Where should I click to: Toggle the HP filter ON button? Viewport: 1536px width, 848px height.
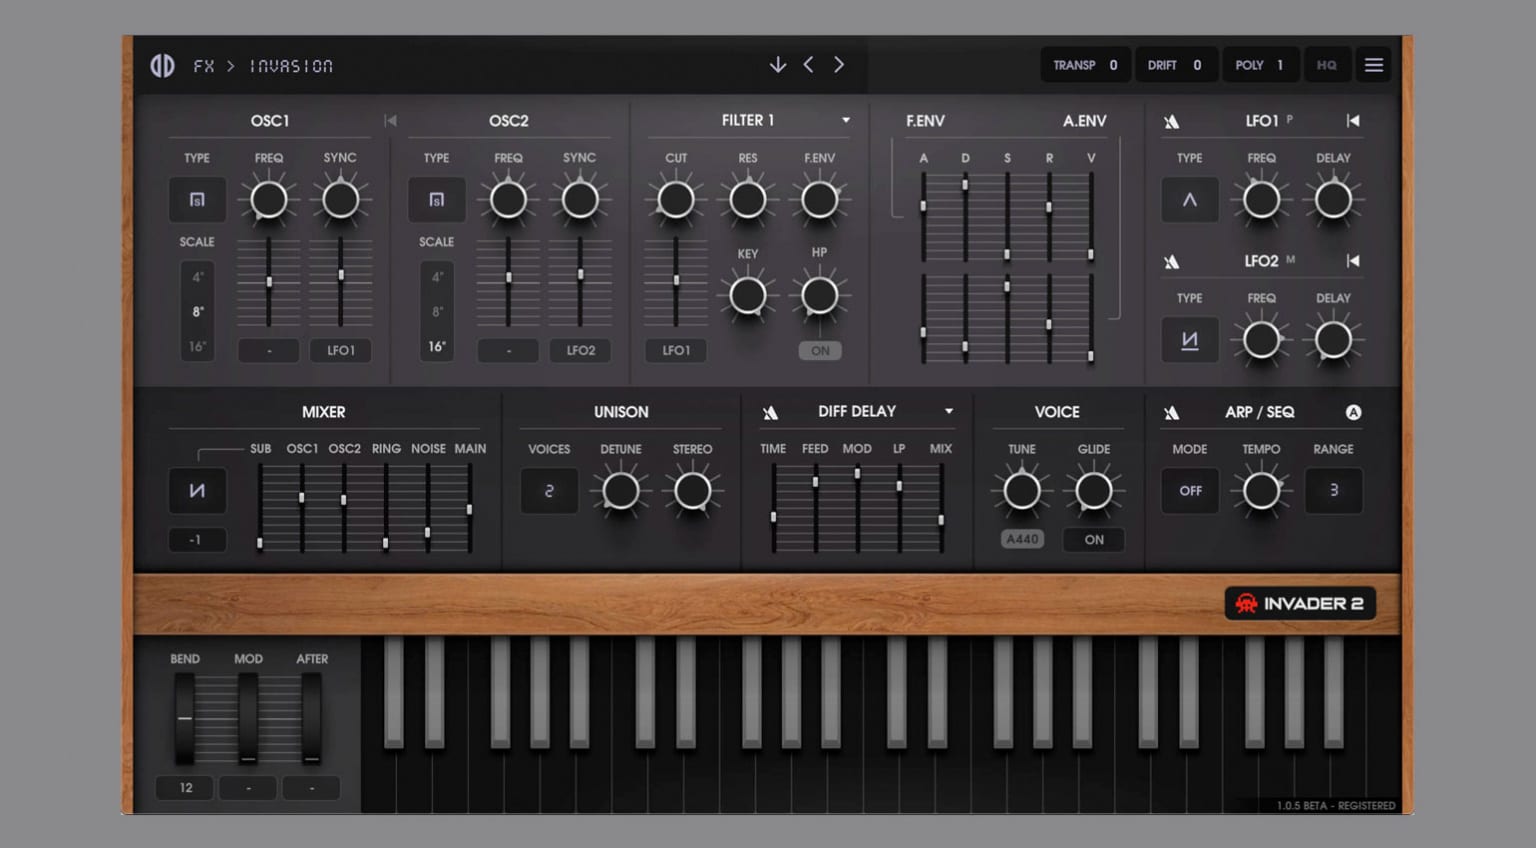click(820, 351)
